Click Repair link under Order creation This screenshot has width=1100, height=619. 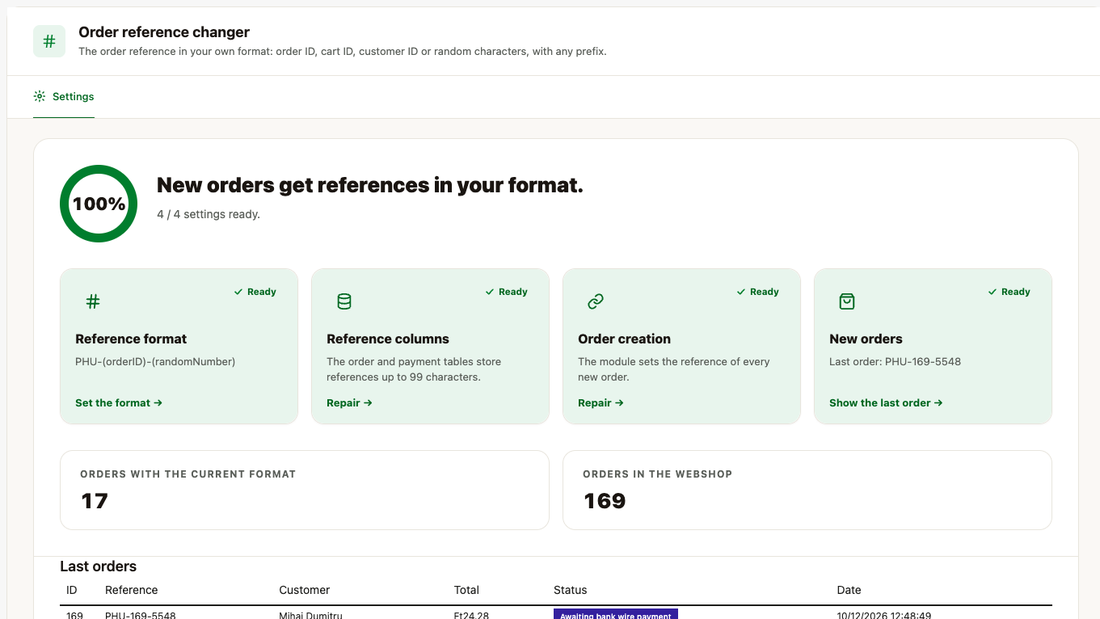601,403
